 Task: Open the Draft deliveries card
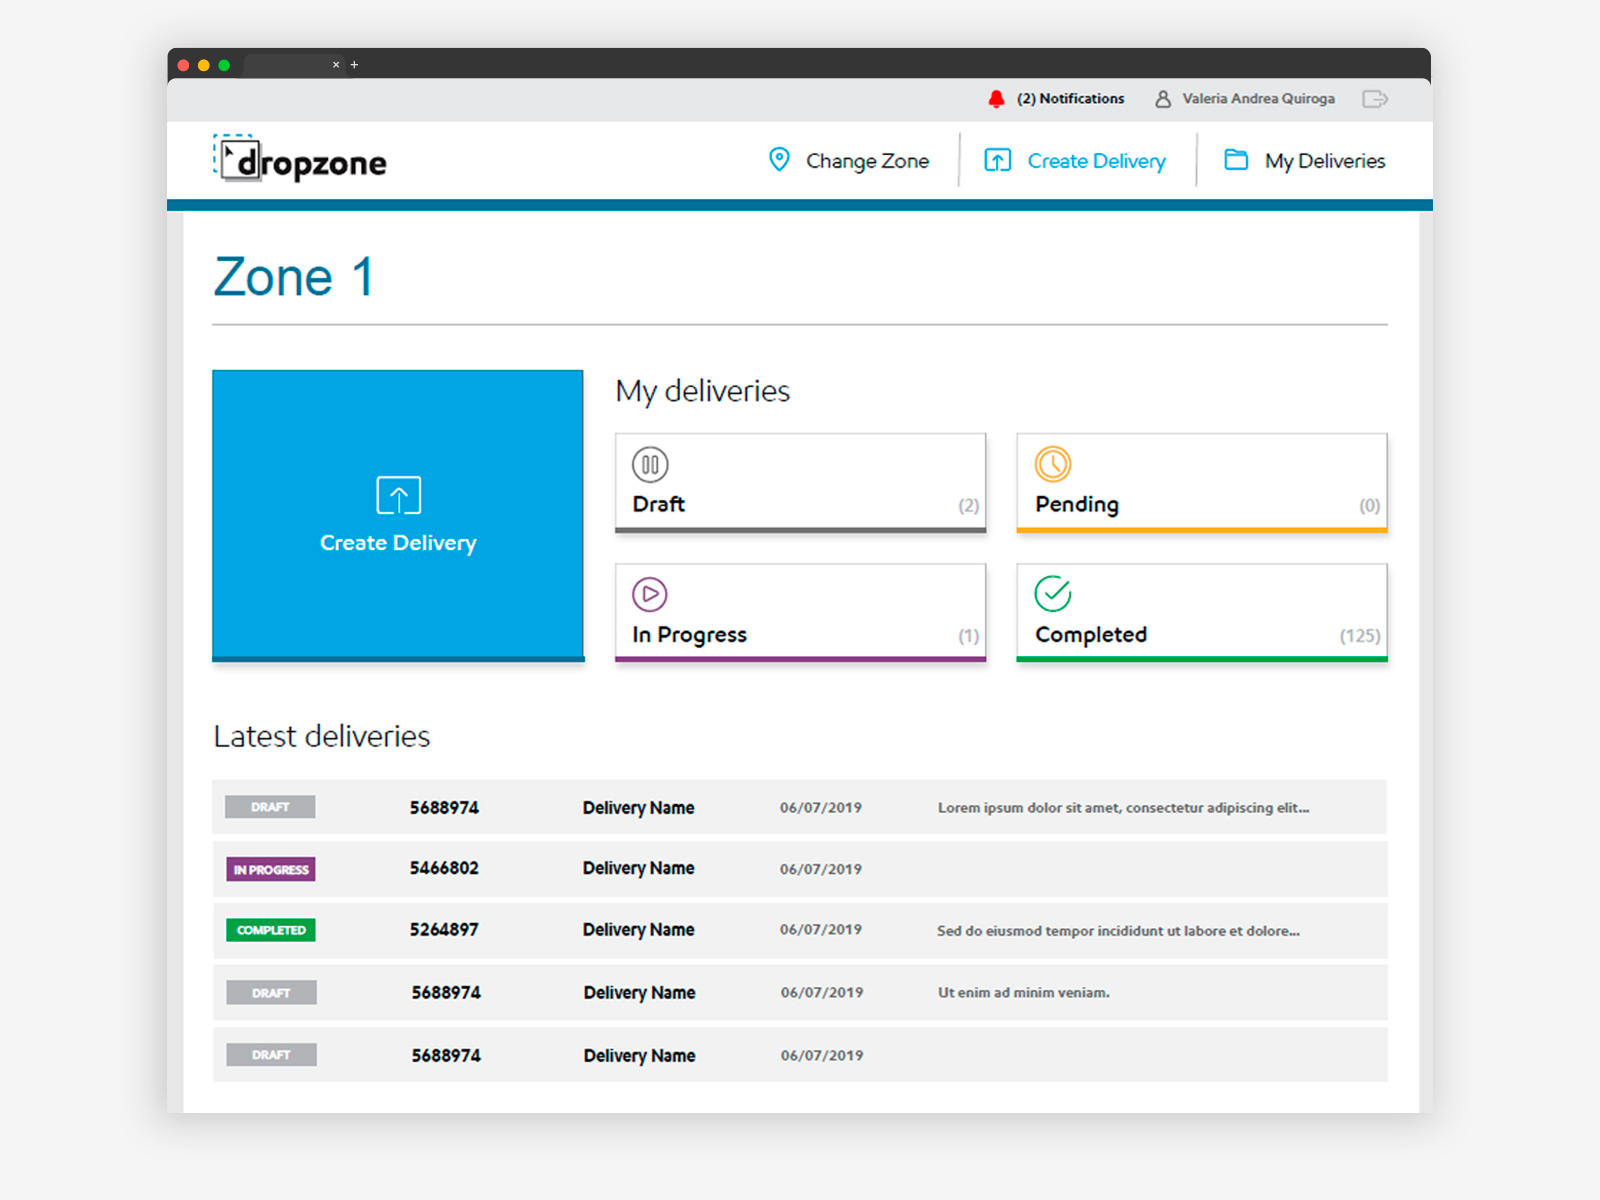click(800, 483)
